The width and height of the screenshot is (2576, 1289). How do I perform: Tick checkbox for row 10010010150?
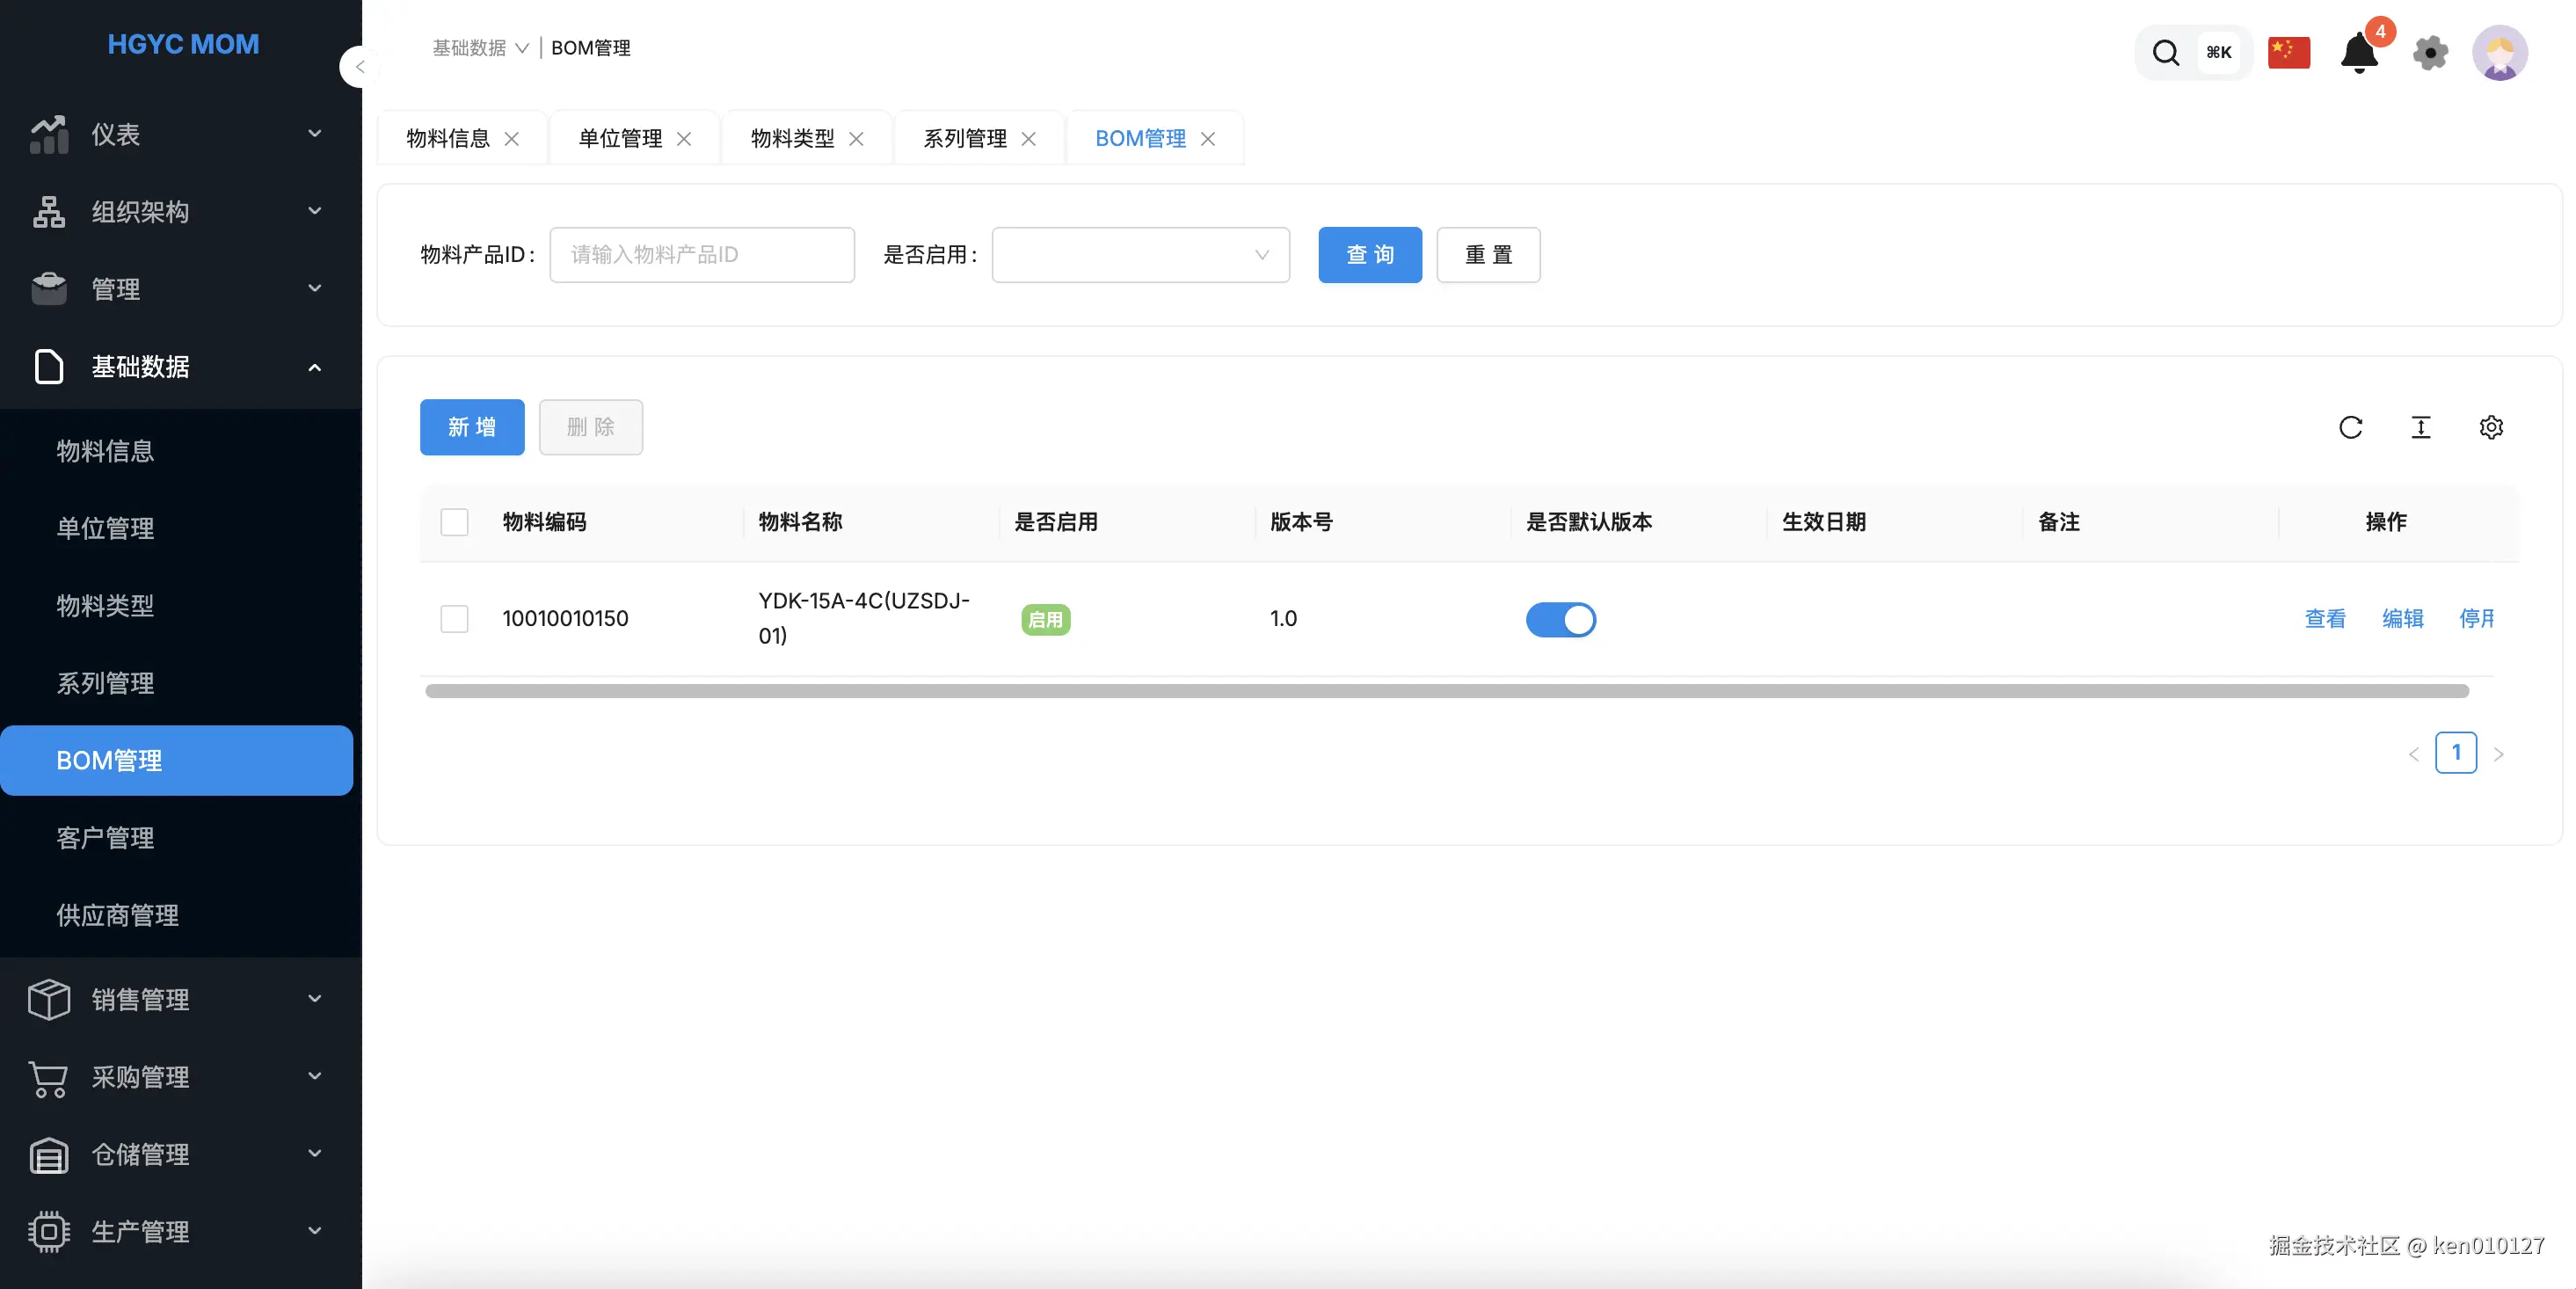454,619
